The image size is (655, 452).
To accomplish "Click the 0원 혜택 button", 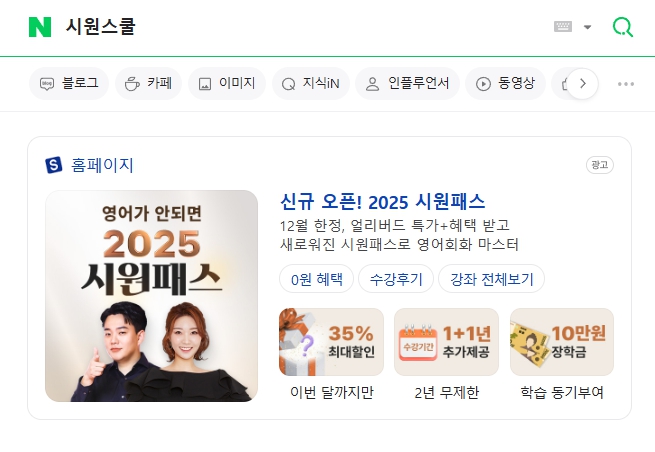I will click(317, 279).
